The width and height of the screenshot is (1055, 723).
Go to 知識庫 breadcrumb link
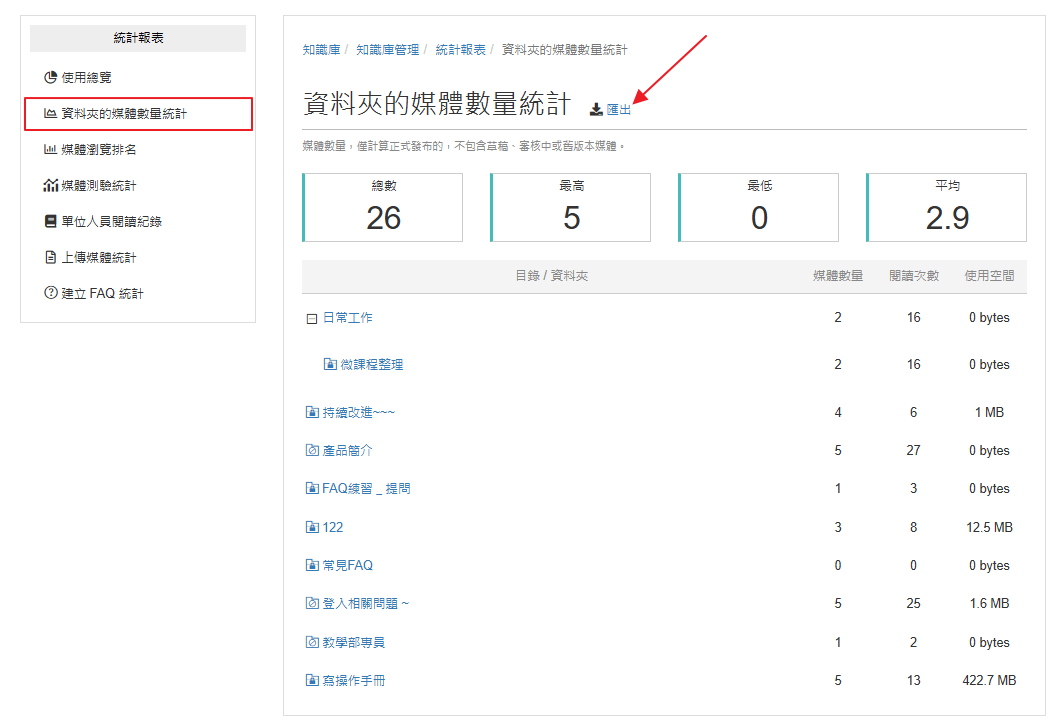(x=321, y=50)
